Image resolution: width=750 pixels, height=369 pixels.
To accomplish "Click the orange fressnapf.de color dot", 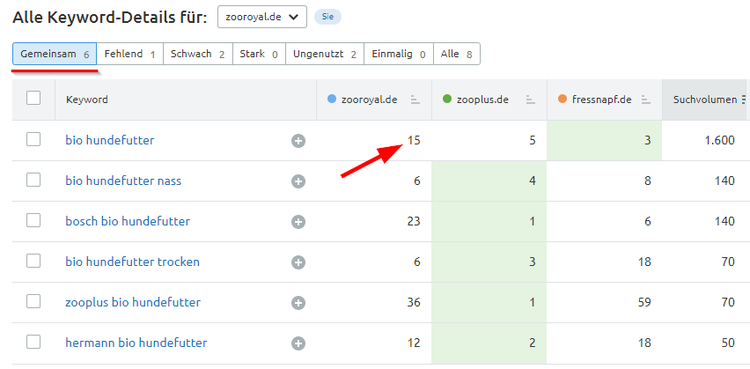I will pyautogui.click(x=562, y=100).
